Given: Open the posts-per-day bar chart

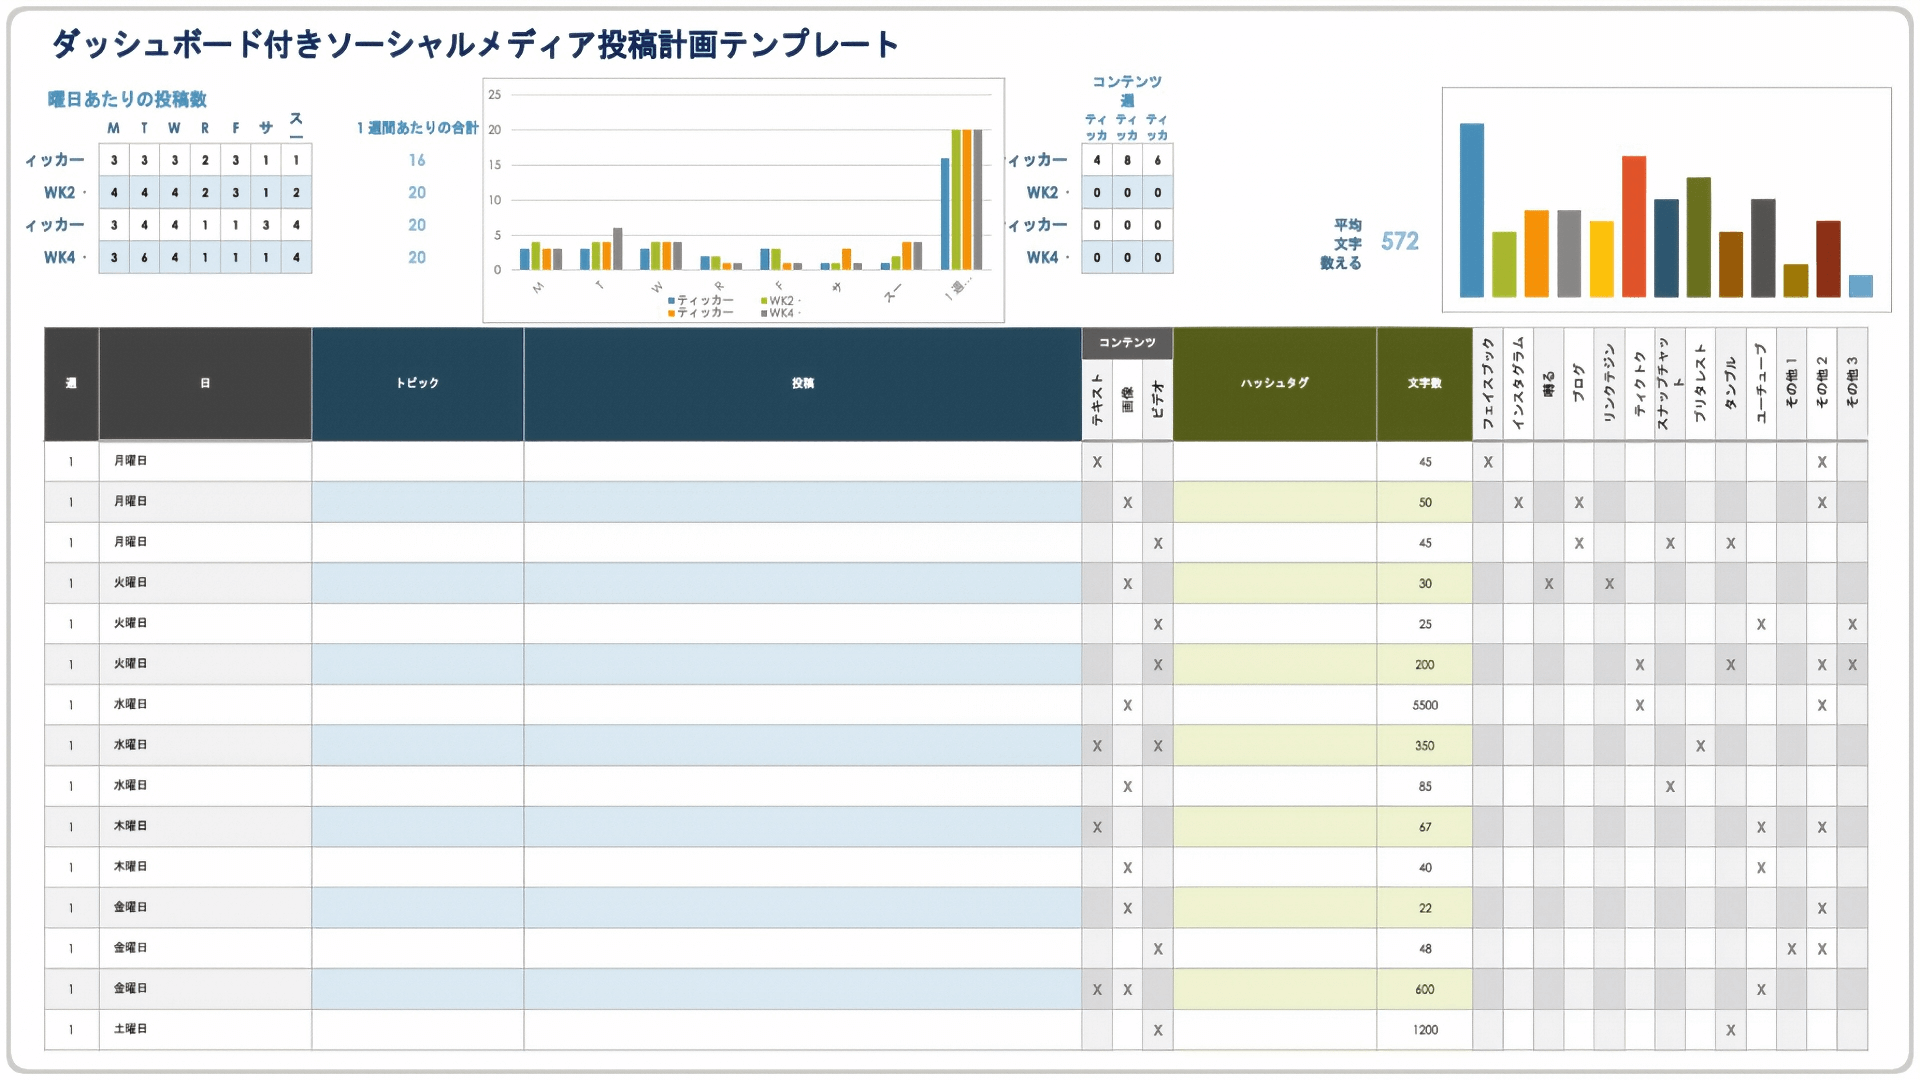Looking at the screenshot, I should point(743,200).
